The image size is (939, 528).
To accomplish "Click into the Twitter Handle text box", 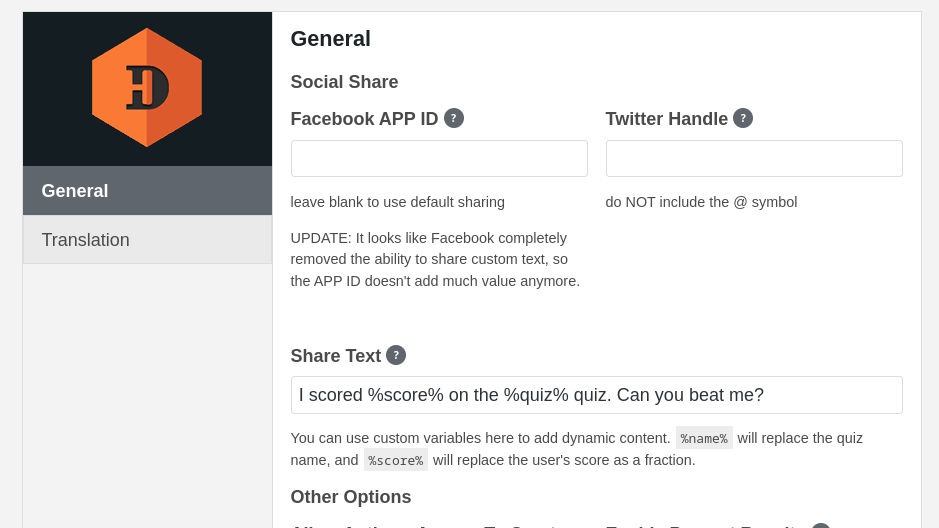I will [754, 159].
